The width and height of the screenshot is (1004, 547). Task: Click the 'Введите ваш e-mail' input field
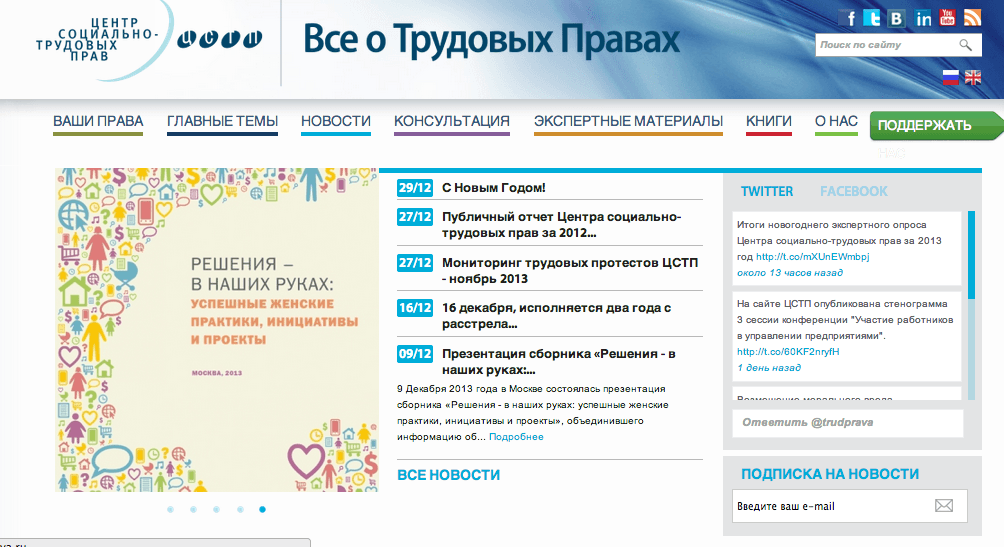(830, 506)
